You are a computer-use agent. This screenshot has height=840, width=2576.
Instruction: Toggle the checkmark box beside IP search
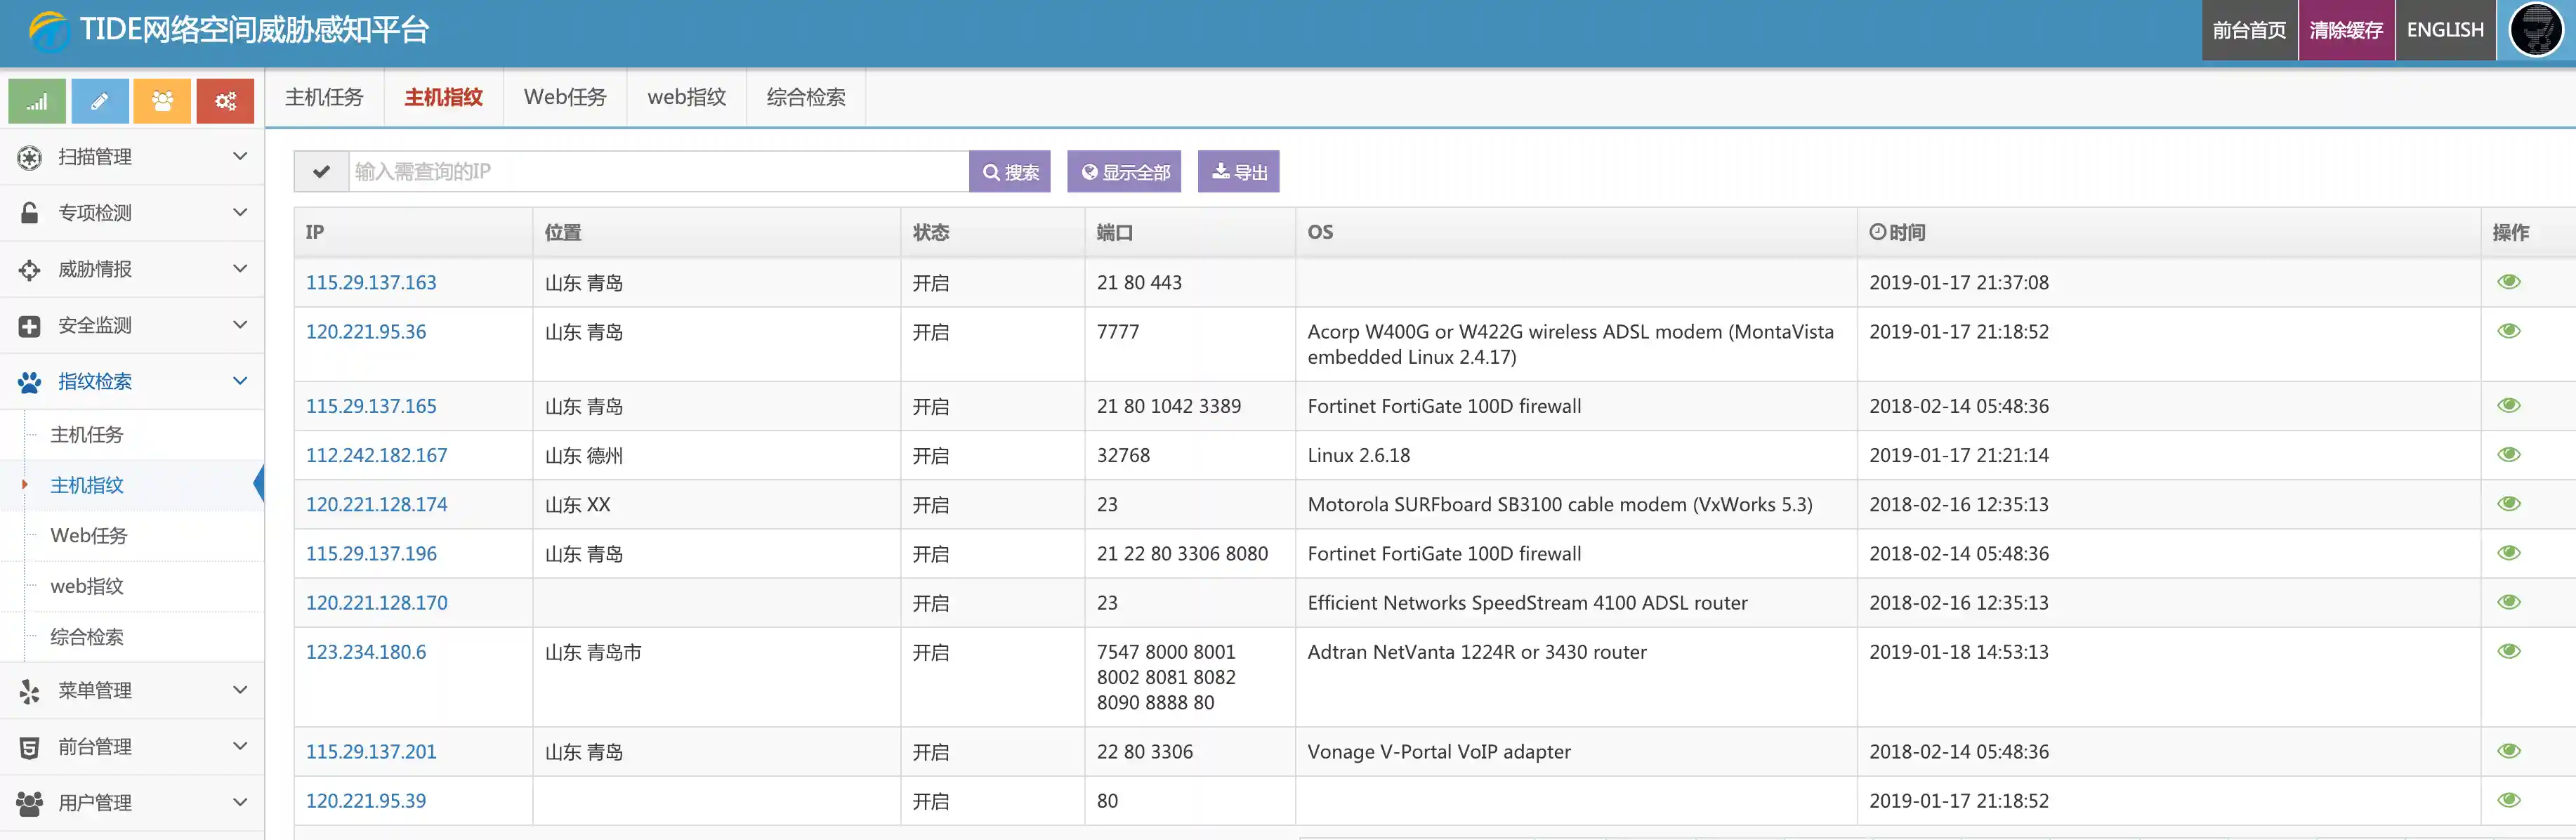coord(321,172)
